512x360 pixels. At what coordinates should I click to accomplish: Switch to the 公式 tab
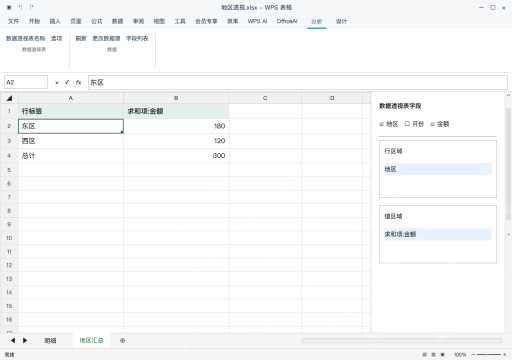point(97,21)
